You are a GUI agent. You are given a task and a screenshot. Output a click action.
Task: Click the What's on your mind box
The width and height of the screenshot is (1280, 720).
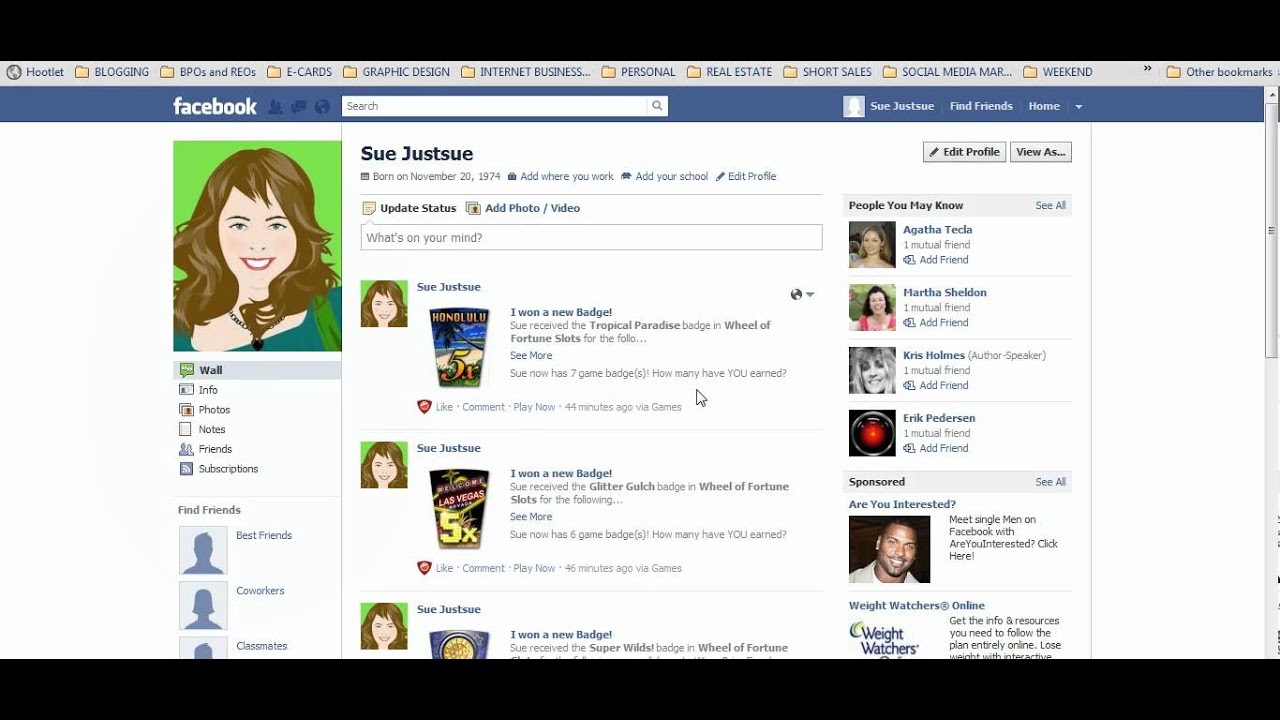591,237
